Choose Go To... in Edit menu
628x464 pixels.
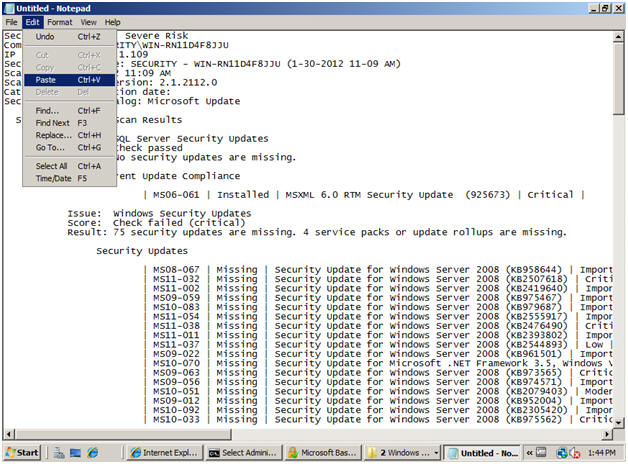tap(69, 148)
